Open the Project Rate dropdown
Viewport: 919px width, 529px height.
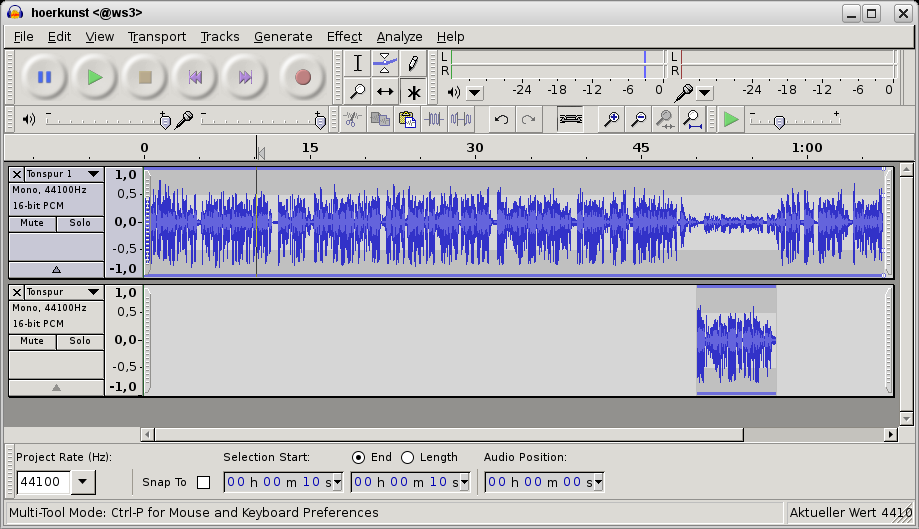click(x=83, y=482)
